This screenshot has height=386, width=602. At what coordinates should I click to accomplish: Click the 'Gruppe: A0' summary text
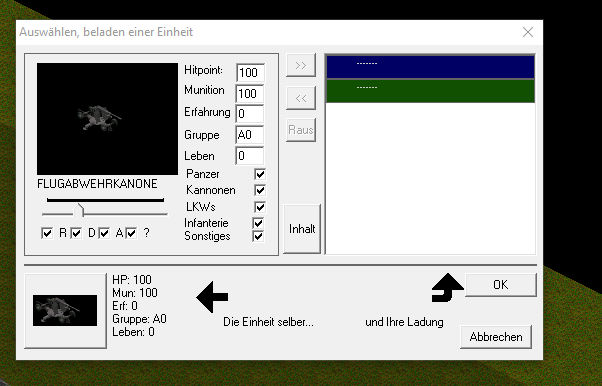coord(139,319)
